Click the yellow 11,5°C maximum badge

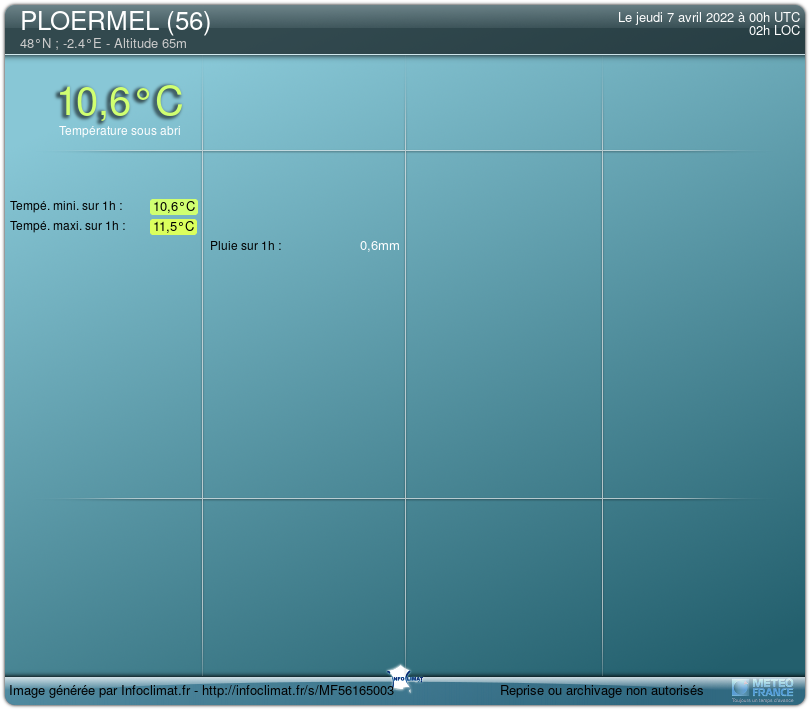point(174,227)
